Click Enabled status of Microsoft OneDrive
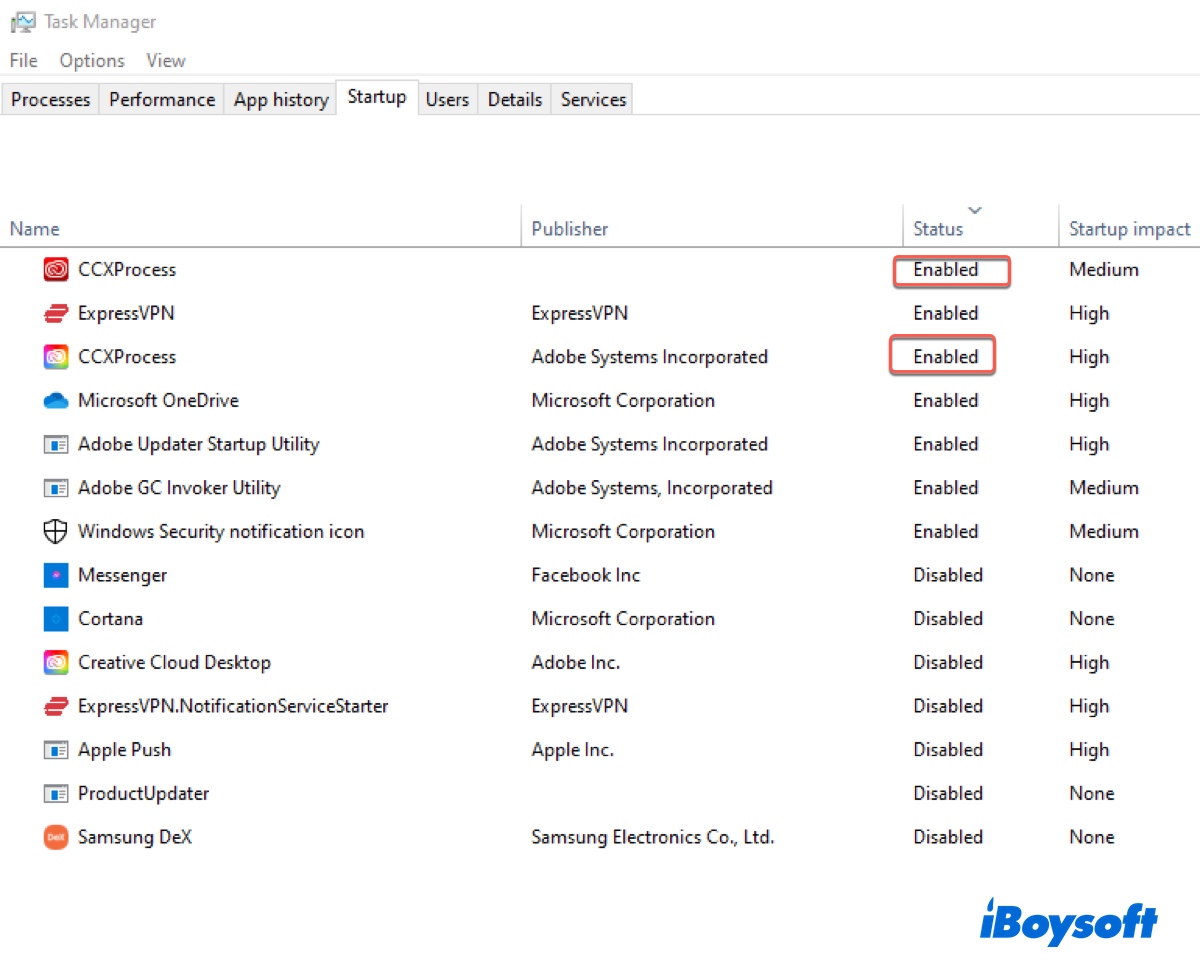This screenshot has width=1200, height=976. (945, 400)
